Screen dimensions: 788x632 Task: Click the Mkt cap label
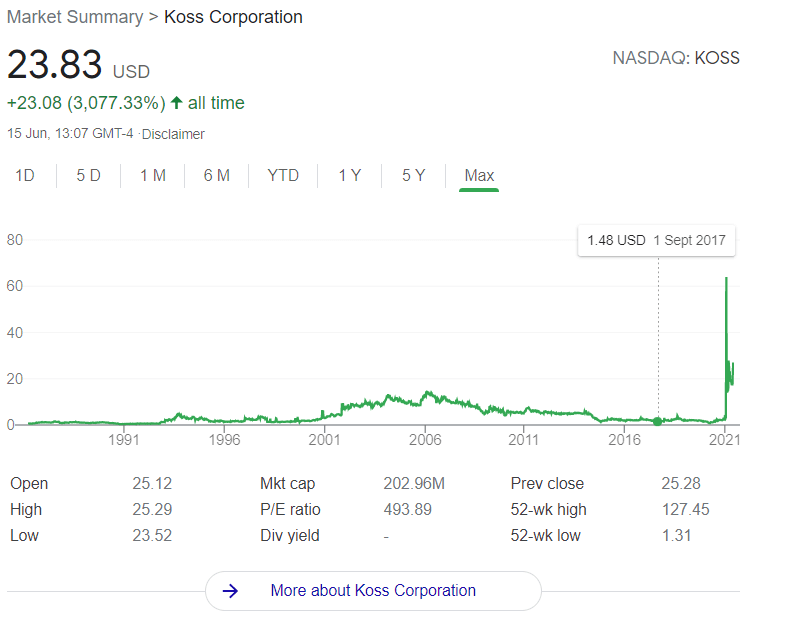[x=287, y=483]
